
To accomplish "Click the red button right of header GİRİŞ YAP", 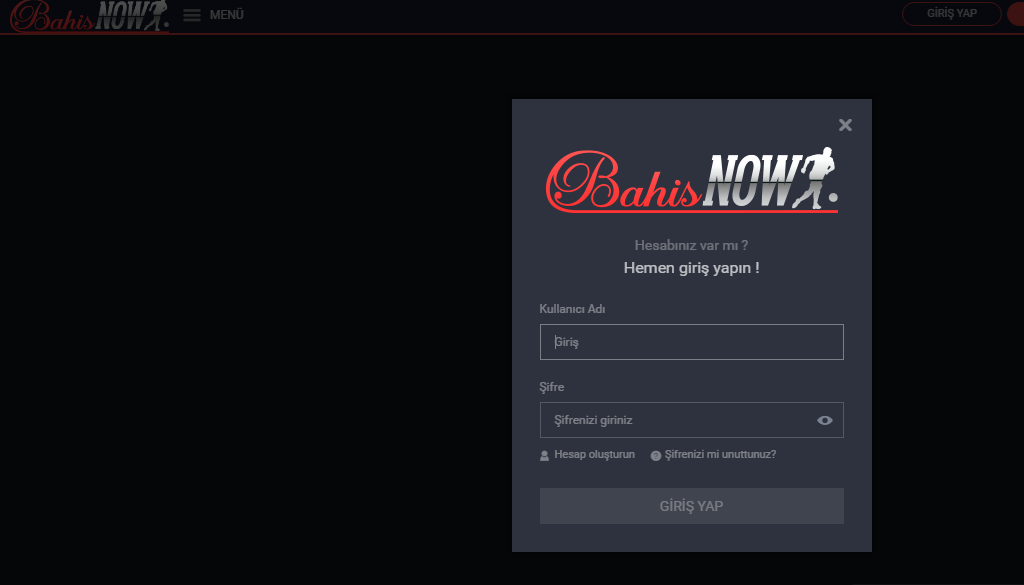I will tap(1016, 14).
